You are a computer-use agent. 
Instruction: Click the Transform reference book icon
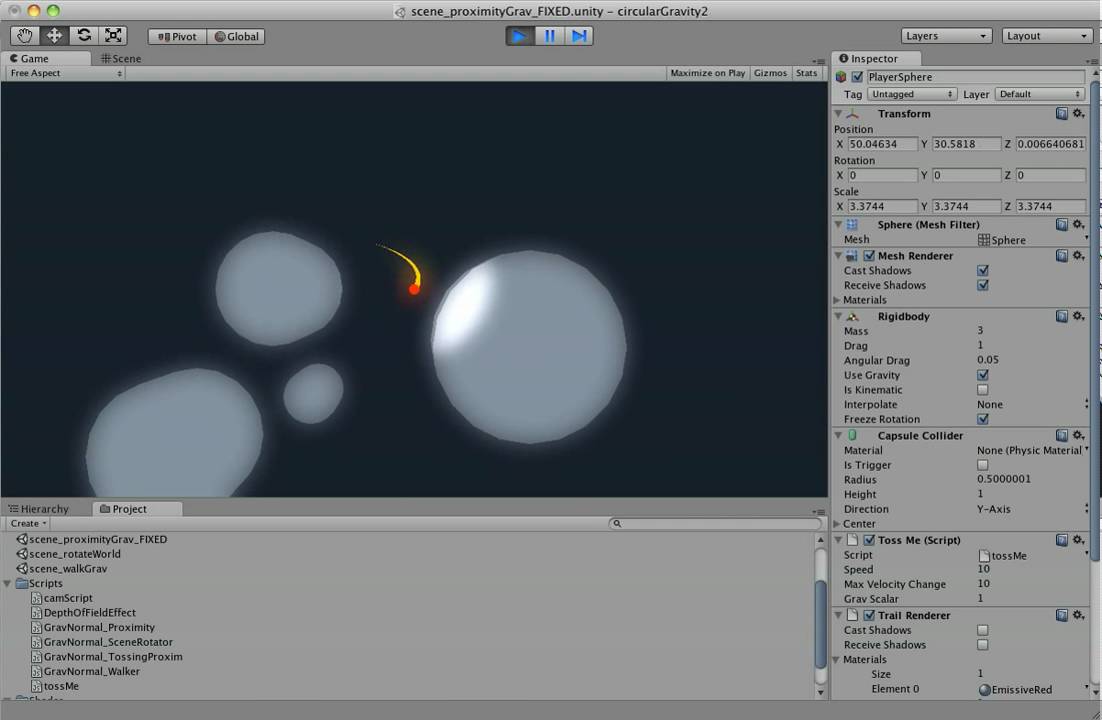pyautogui.click(x=1062, y=113)
